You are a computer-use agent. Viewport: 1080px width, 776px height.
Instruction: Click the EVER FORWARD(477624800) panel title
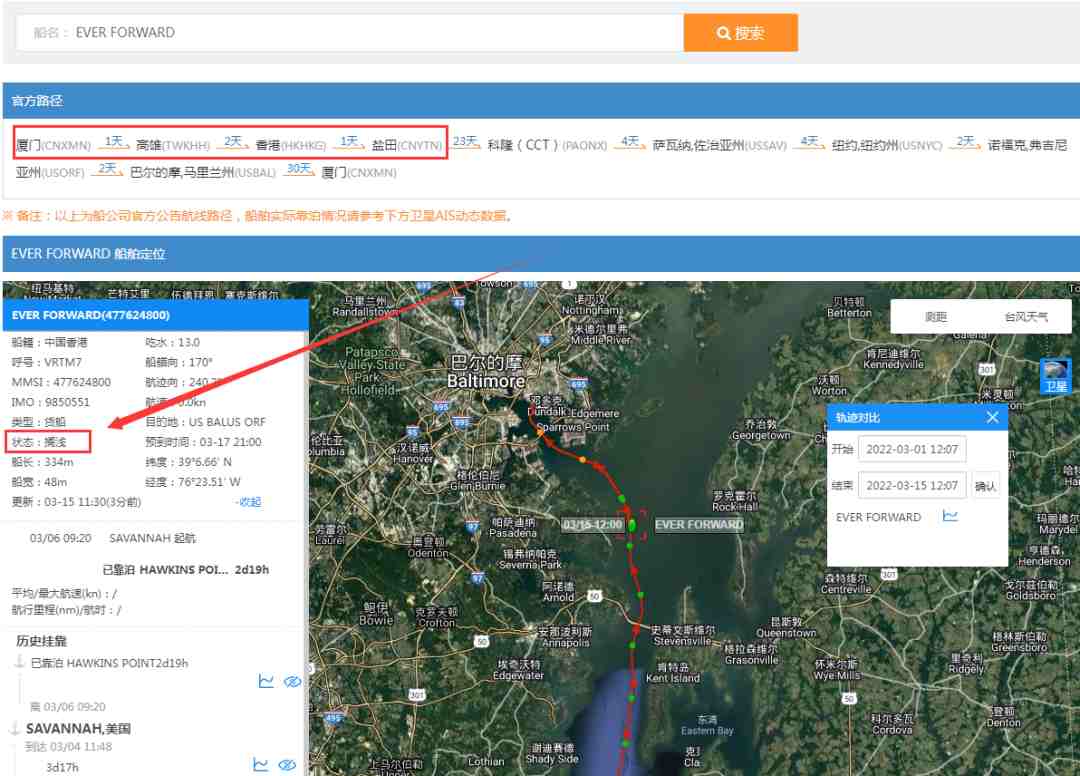tap(90, 315)
